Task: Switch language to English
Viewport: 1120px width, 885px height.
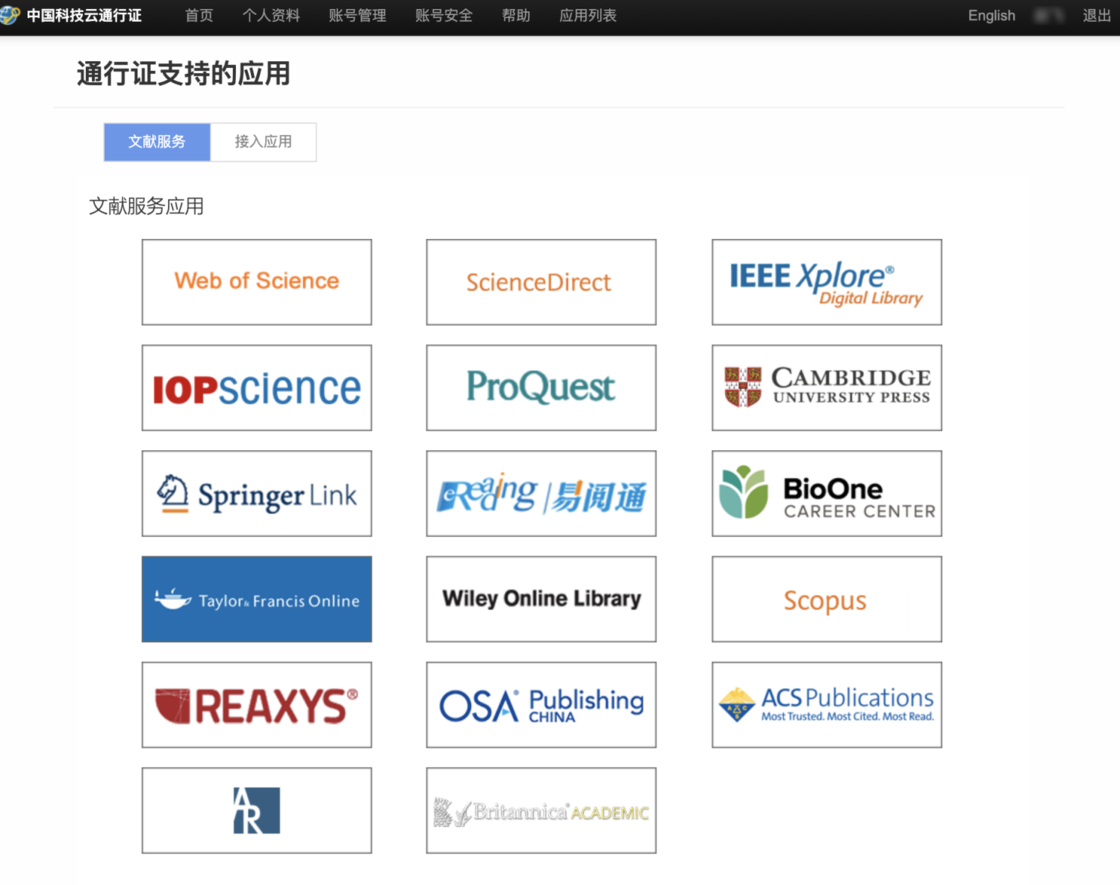Action: tap(991, 16)
